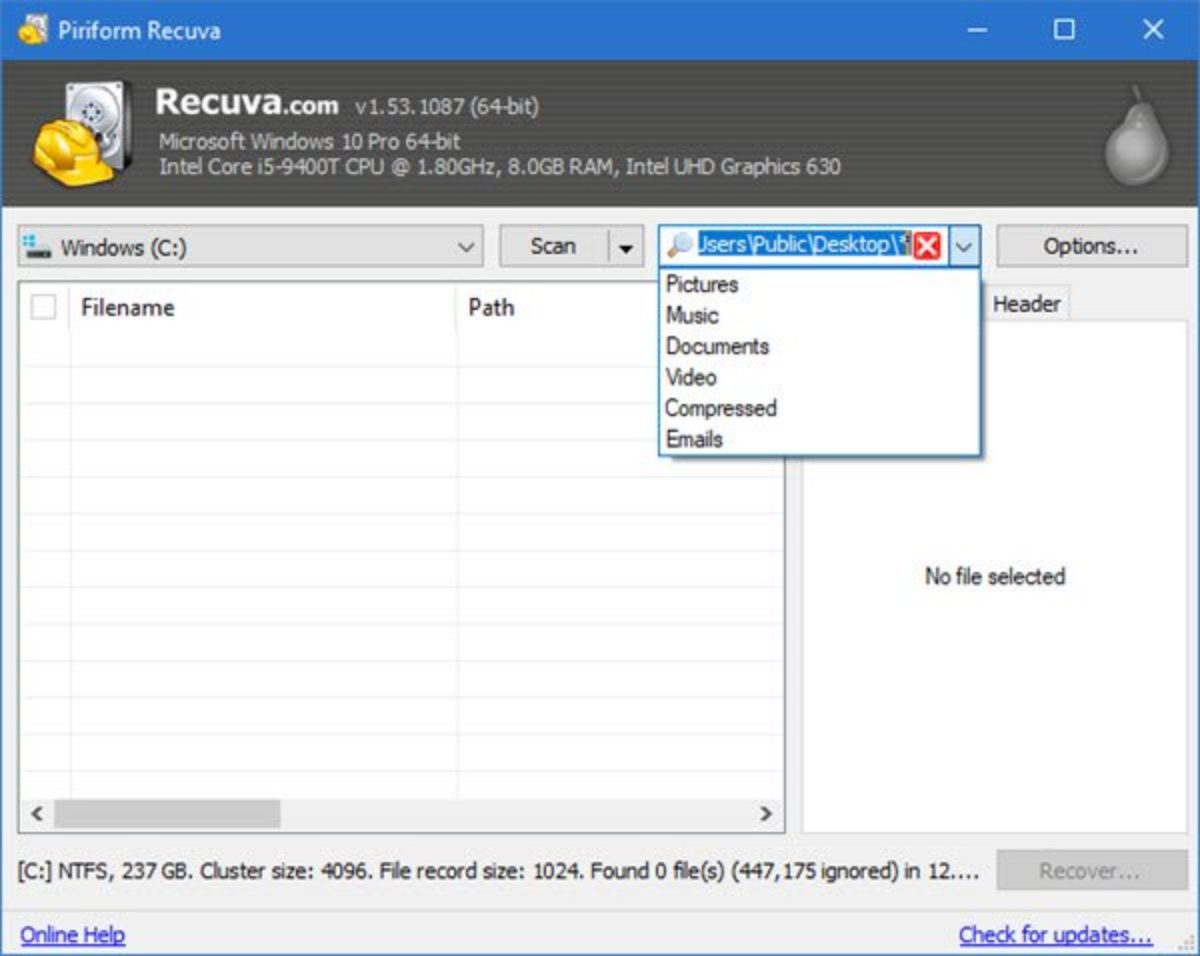Choose Compressed from the filter list

point(721,408)
